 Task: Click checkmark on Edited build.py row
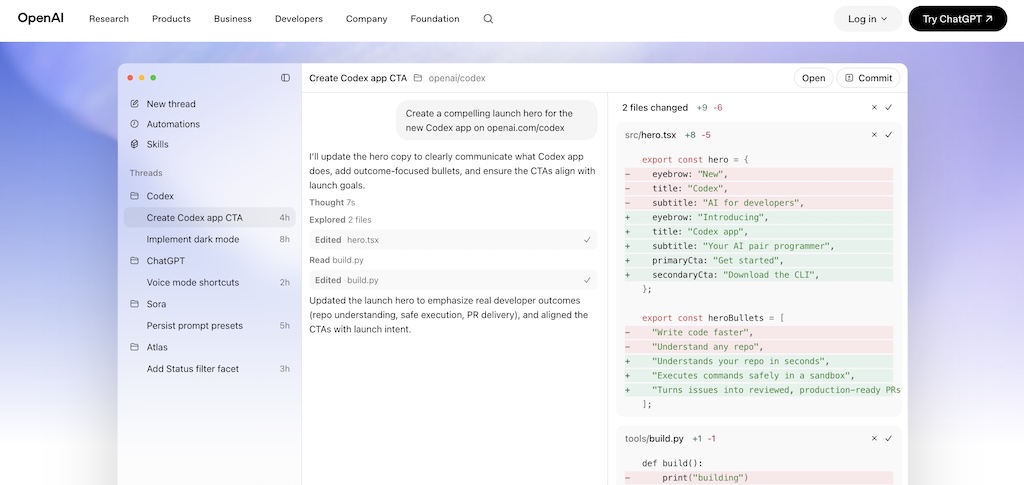coord(587,280)
